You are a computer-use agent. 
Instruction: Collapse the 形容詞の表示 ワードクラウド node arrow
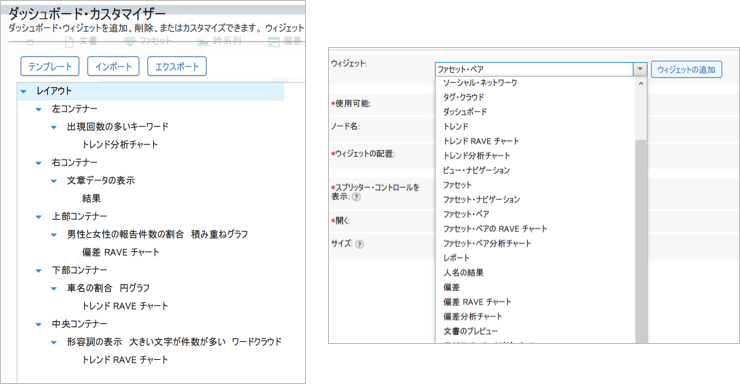[x=54, y=342]
